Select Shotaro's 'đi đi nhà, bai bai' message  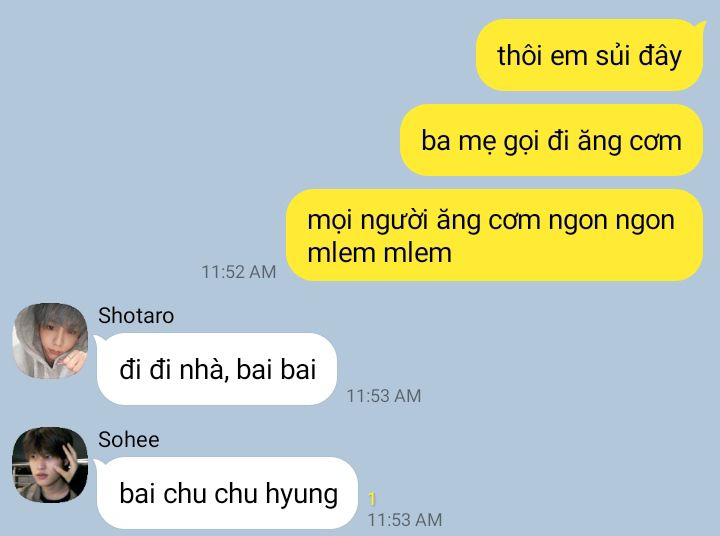click(x=217, y=369)
